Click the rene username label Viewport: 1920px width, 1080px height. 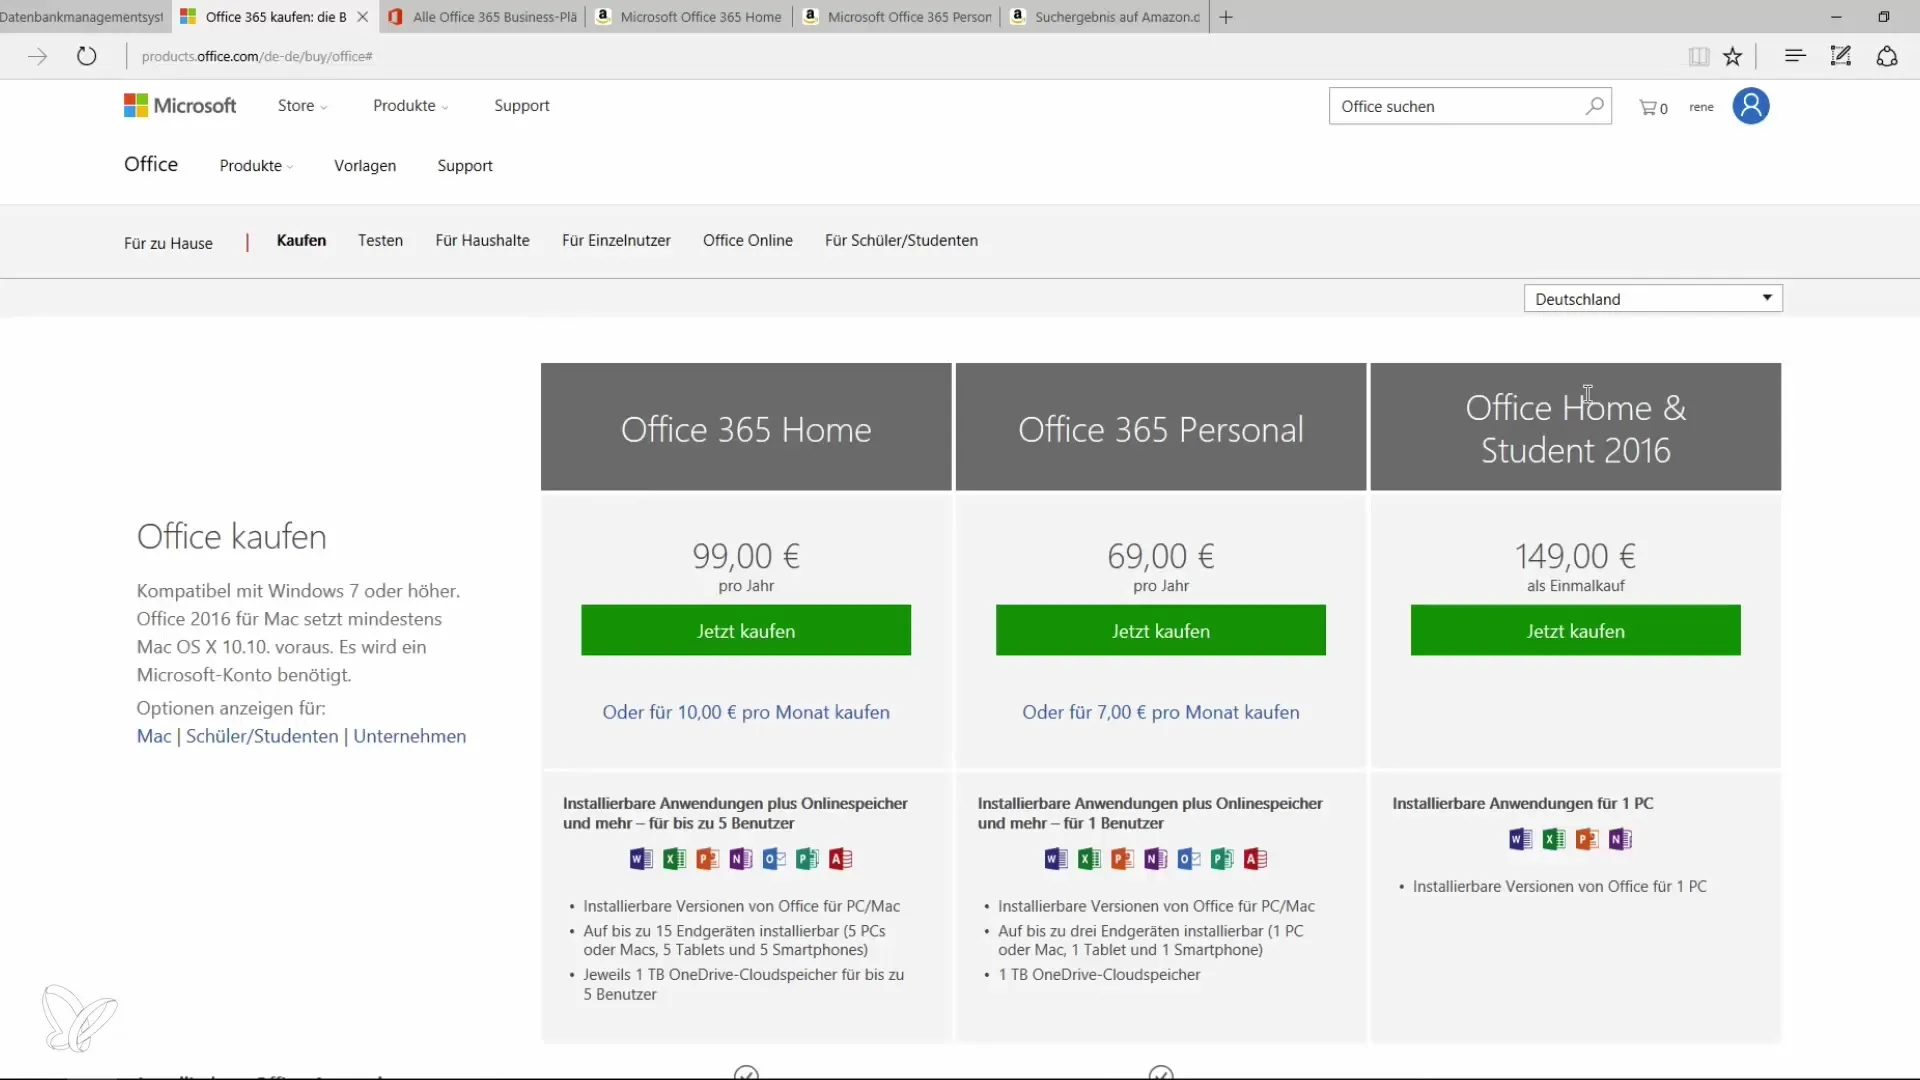pos(1702,107)
